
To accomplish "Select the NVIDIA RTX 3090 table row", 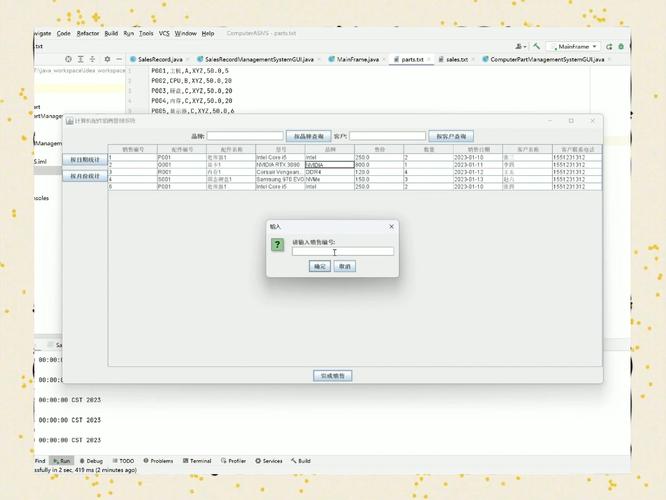I will point(280,164).
